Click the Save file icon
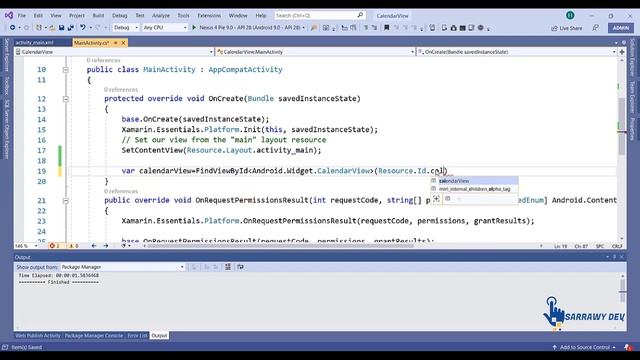This screenshot has height=360, width=640. (x=61, y=27)
